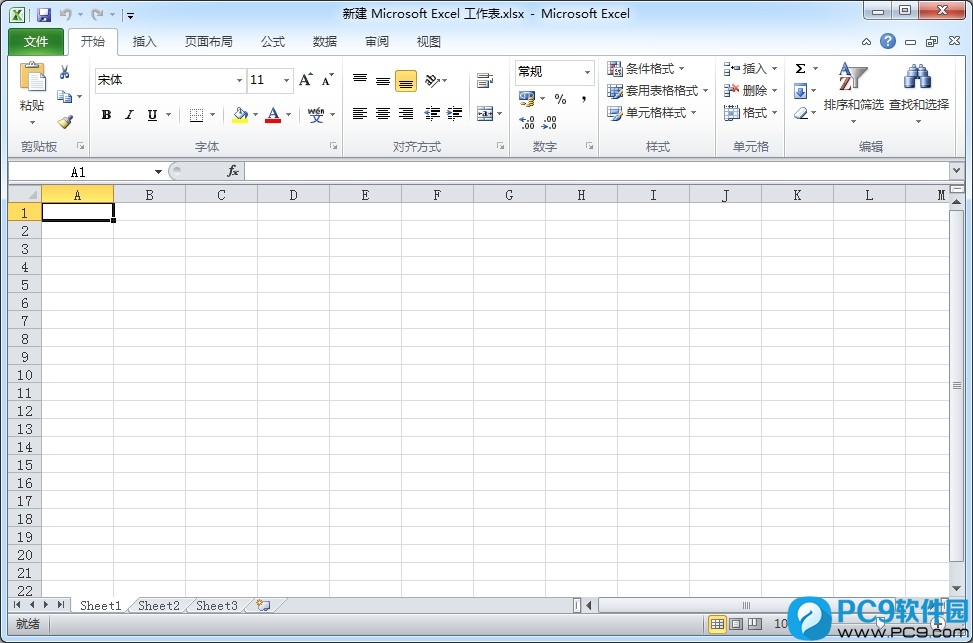973x643 pixels.
Task: Toggle align text right
Action: click(406, 113)
